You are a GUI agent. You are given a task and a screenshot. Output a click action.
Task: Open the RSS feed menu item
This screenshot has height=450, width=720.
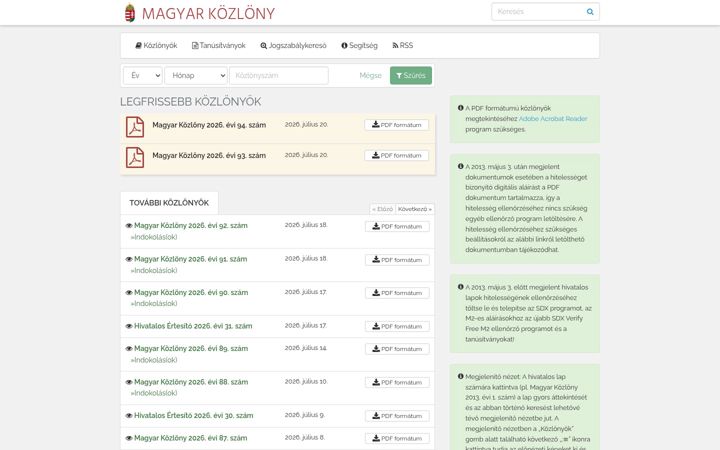point(403,45)
